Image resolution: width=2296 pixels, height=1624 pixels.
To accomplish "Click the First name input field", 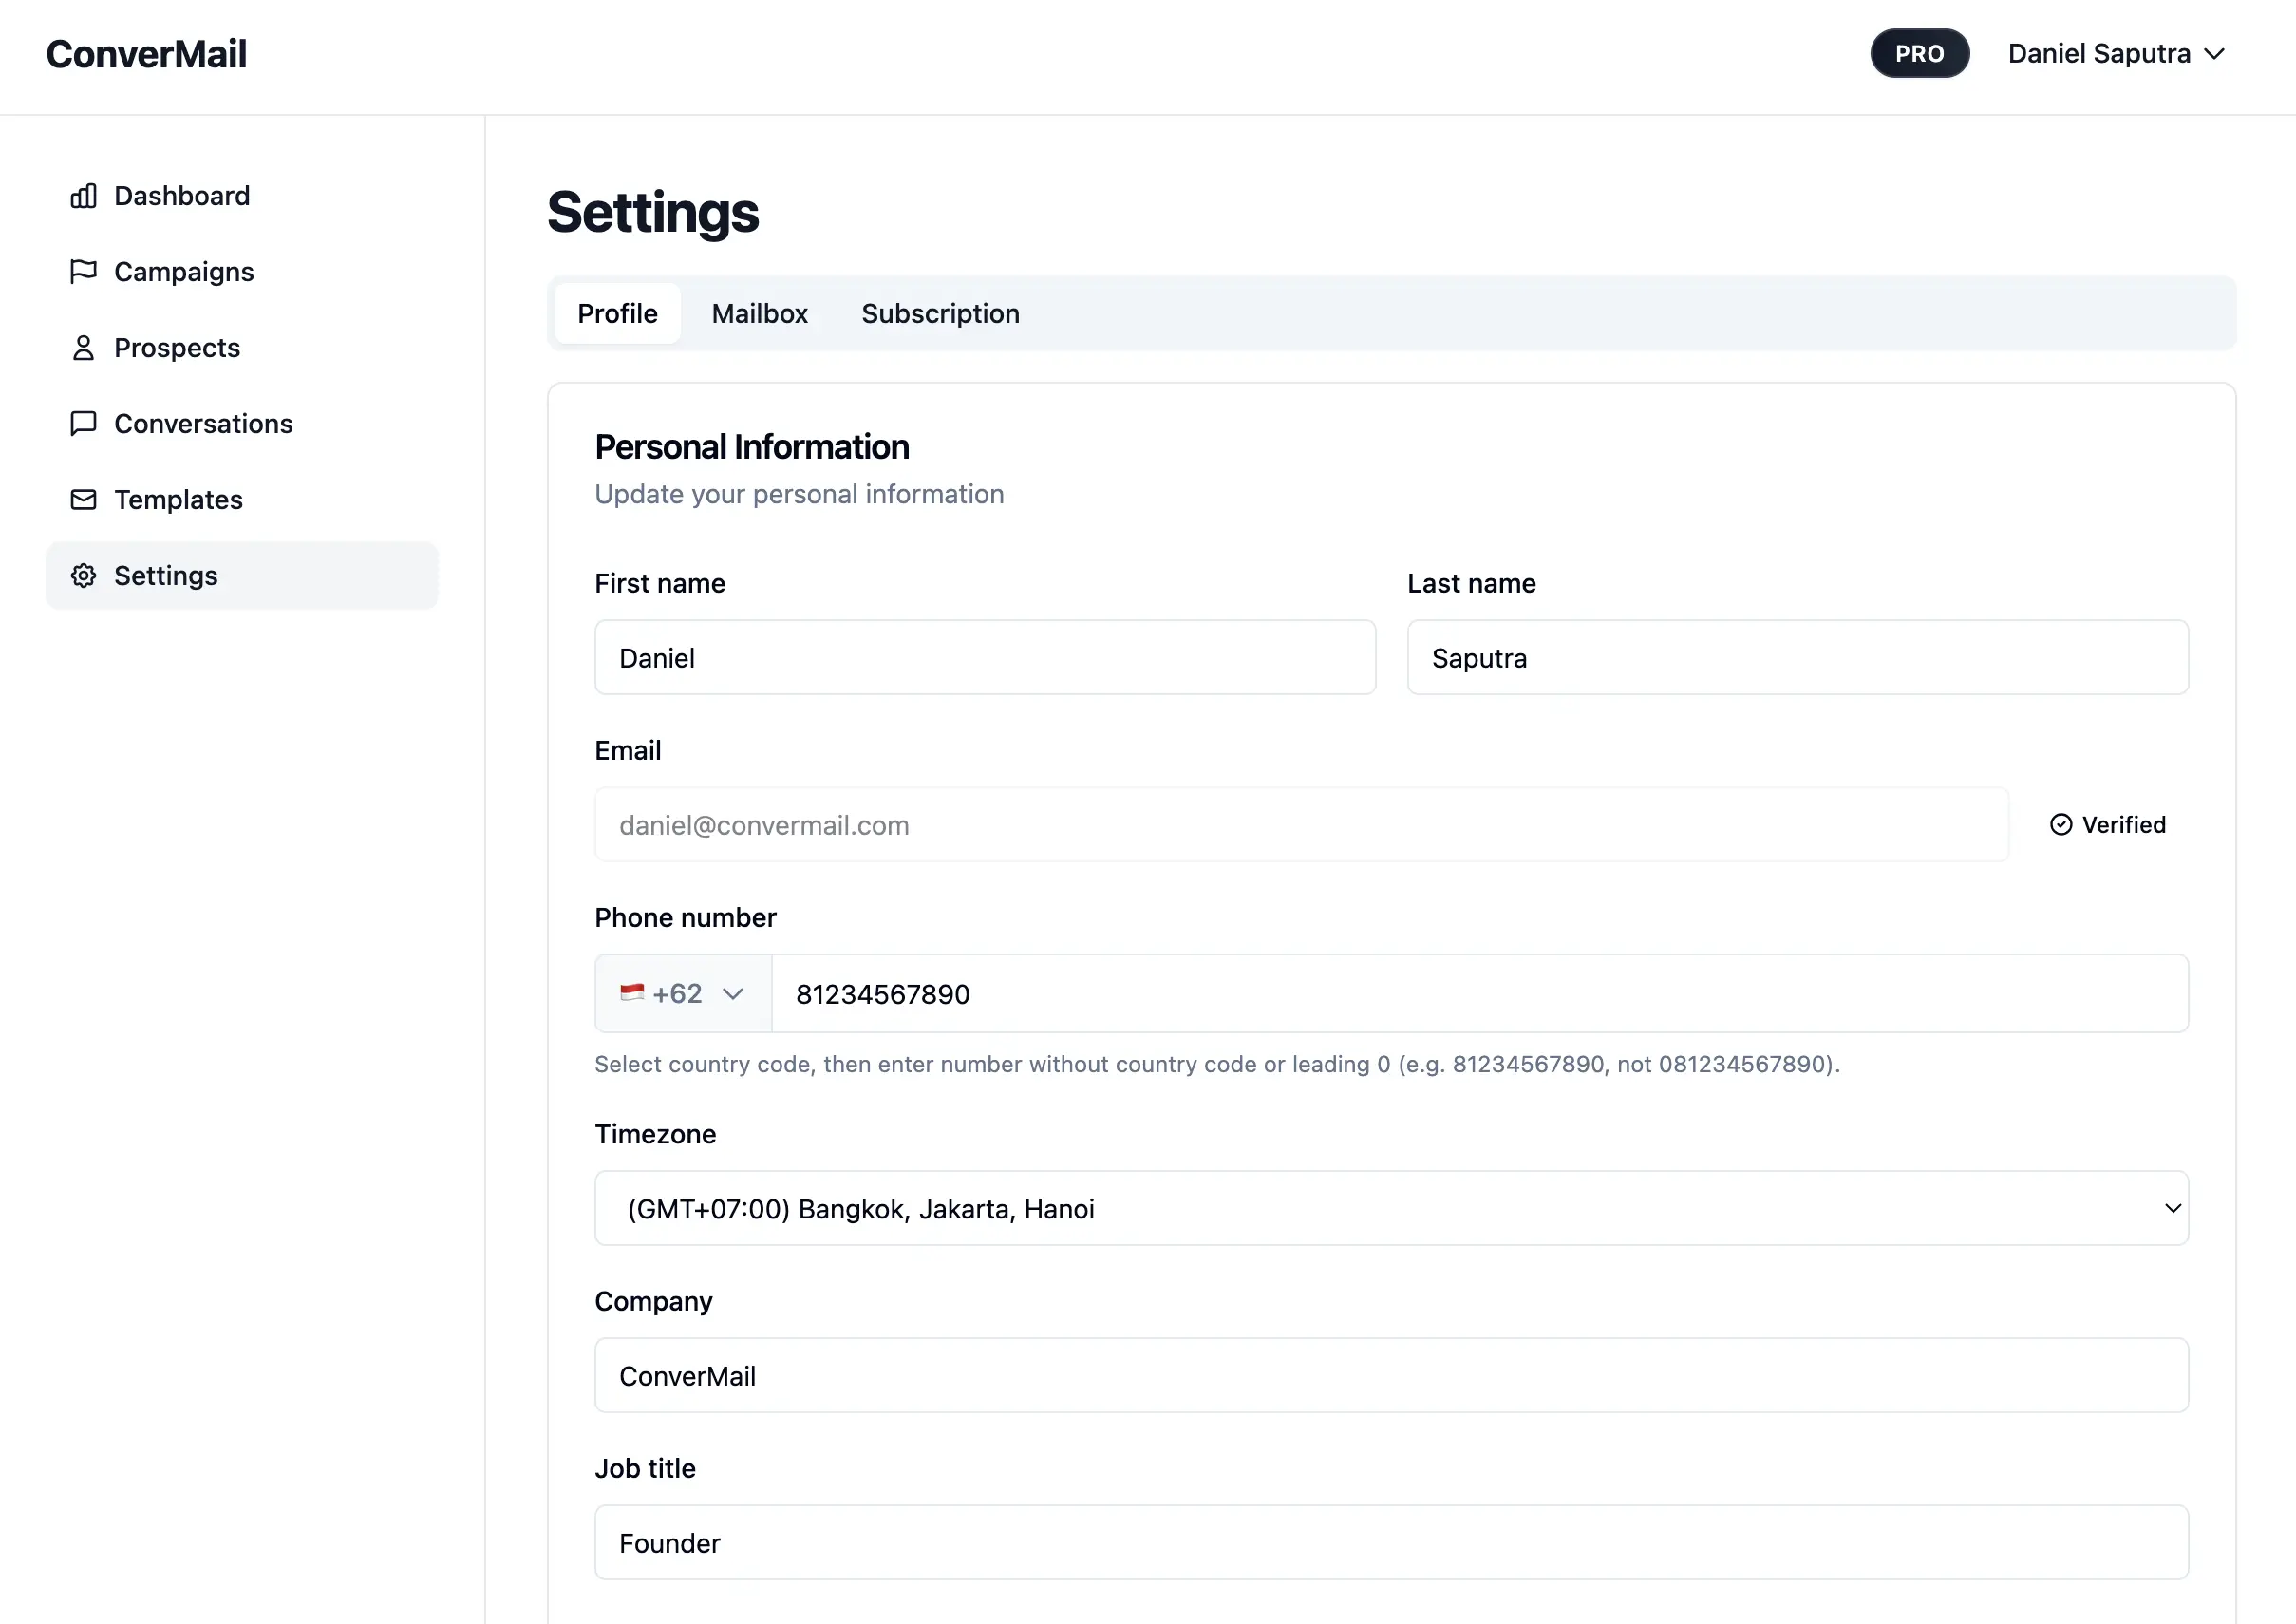I will click(984, 658).
